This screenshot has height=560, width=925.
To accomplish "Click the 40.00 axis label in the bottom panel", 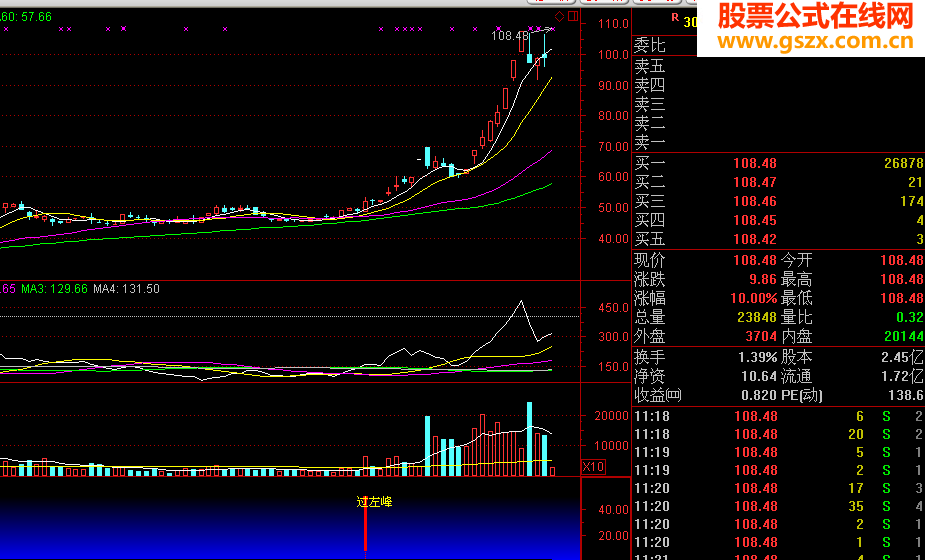I will tap(614, 509).
